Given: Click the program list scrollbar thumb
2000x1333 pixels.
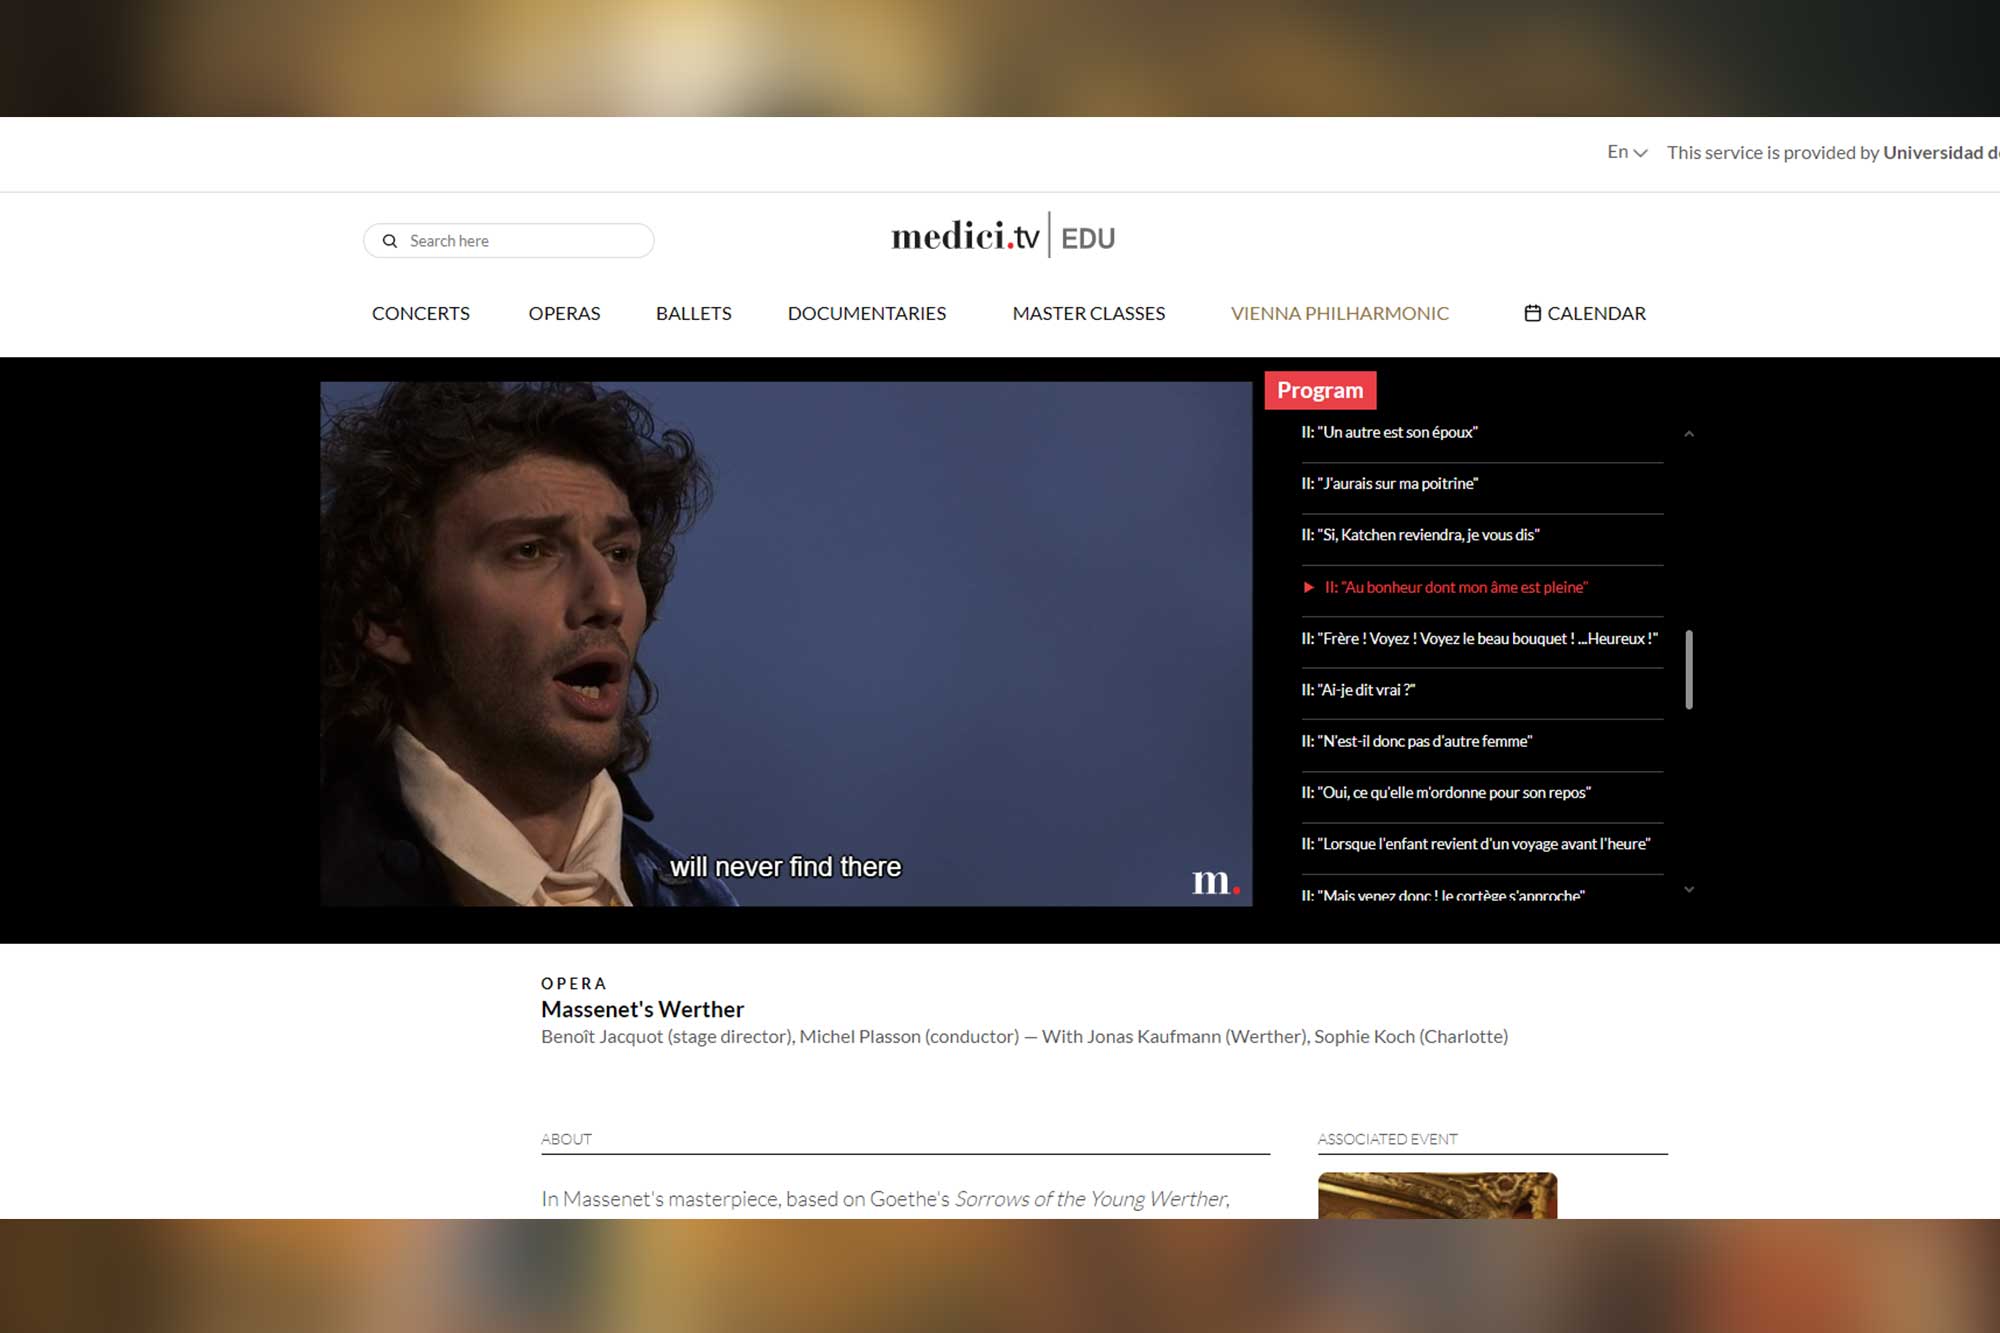Looking at the screenshot, I should click(x=1689, y=669).
